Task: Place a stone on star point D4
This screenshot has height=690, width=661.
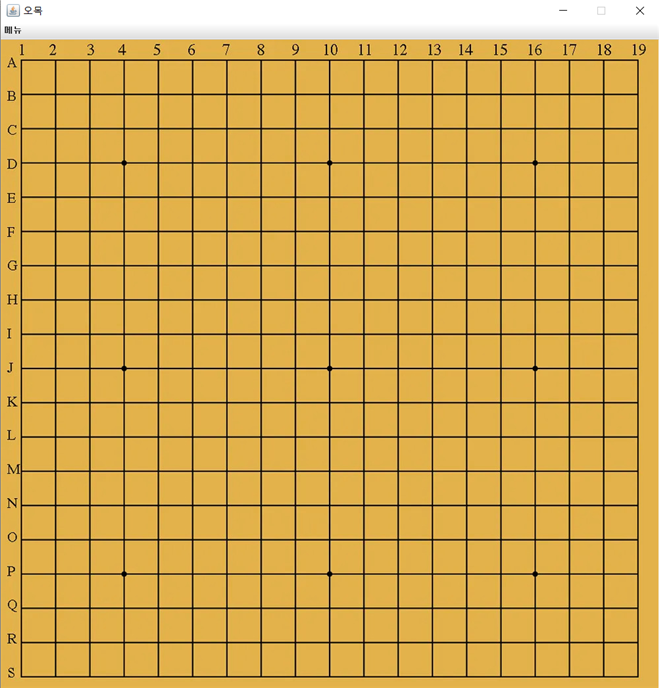Action: [124, 163]
